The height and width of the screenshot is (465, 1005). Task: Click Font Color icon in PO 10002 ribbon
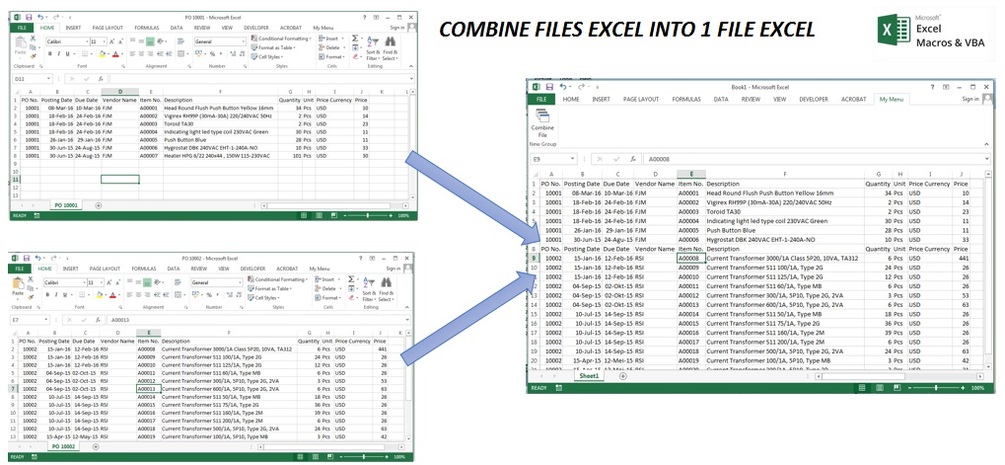click(x=113, y=295)
